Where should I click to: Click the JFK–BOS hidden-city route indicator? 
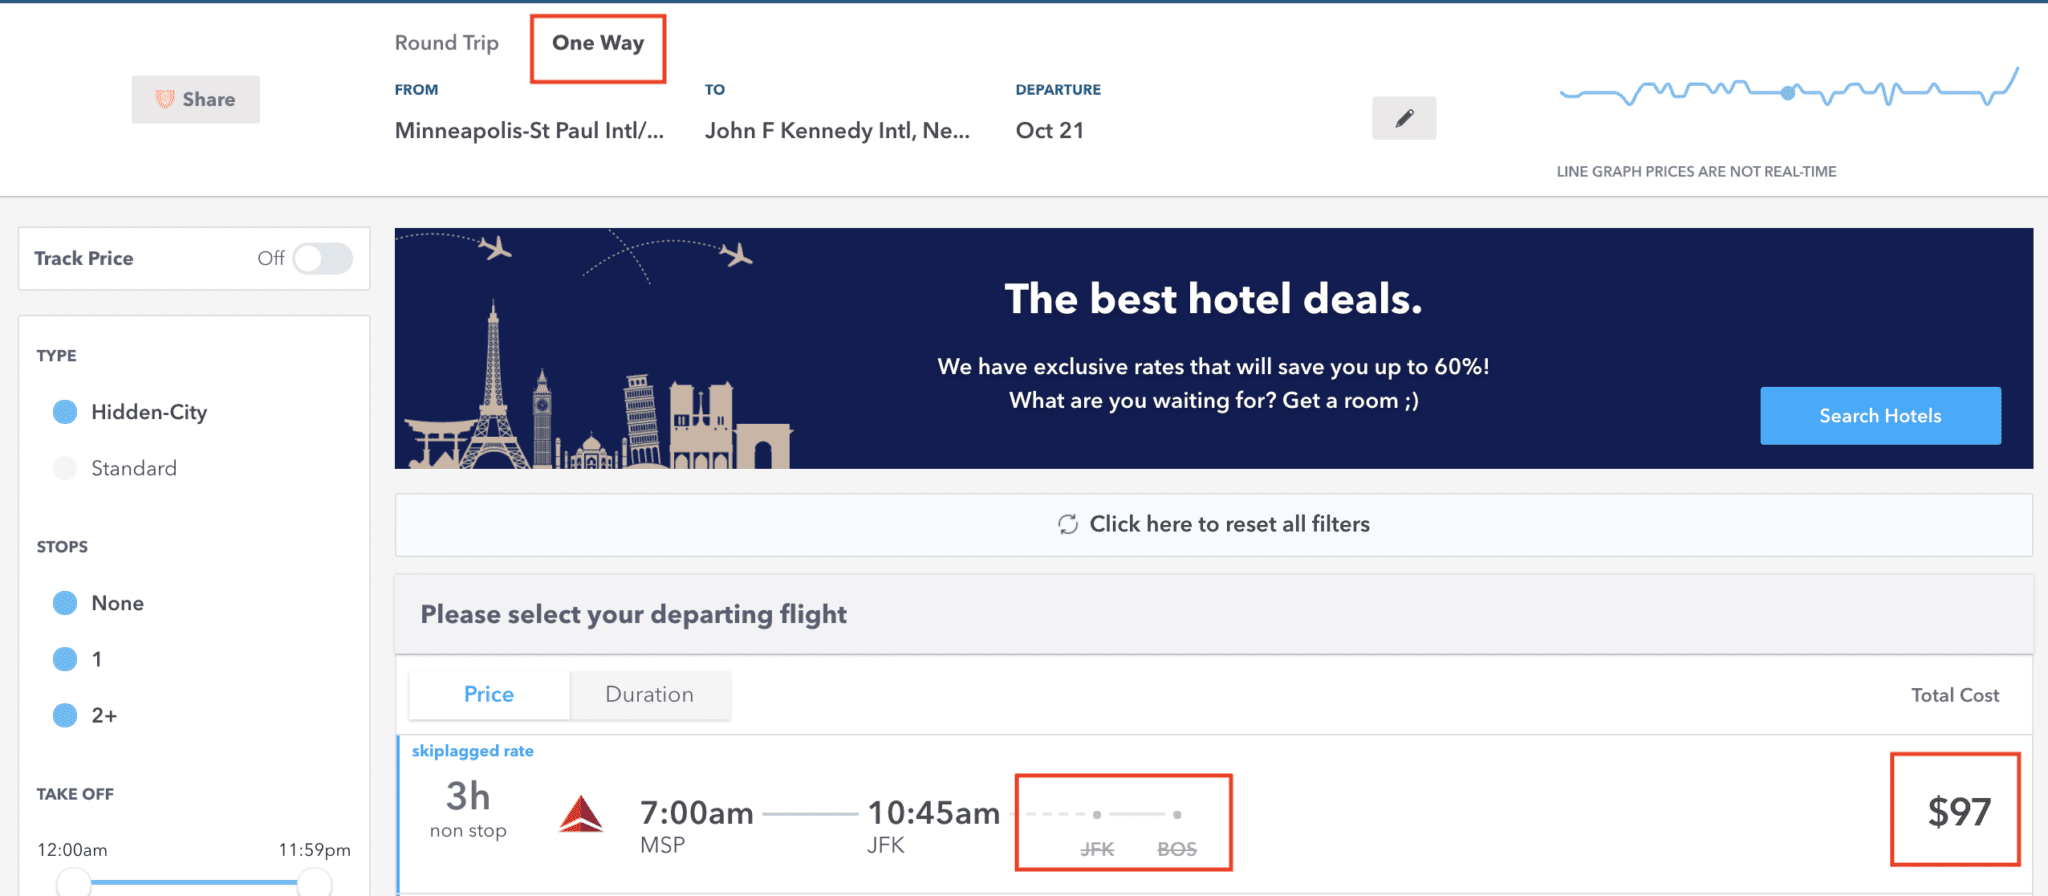tap(1122, 820)
